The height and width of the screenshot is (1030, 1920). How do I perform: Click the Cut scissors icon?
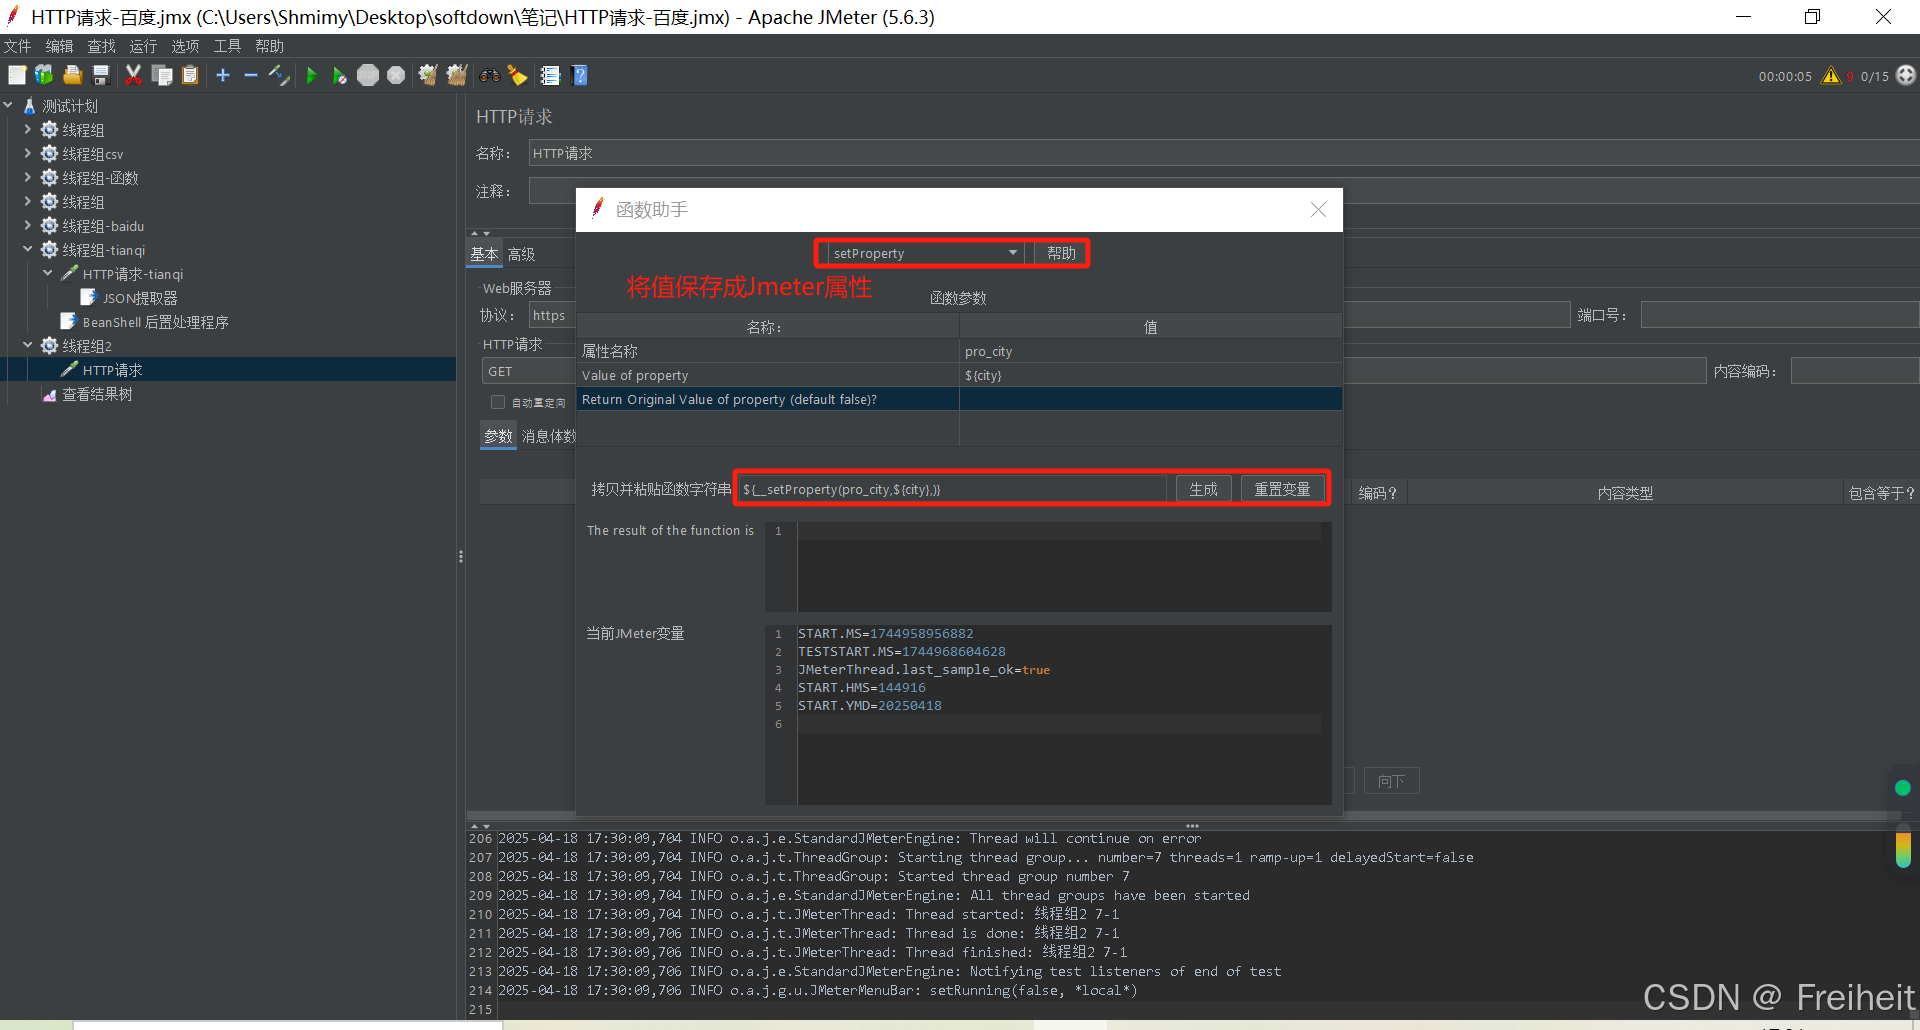133,75
